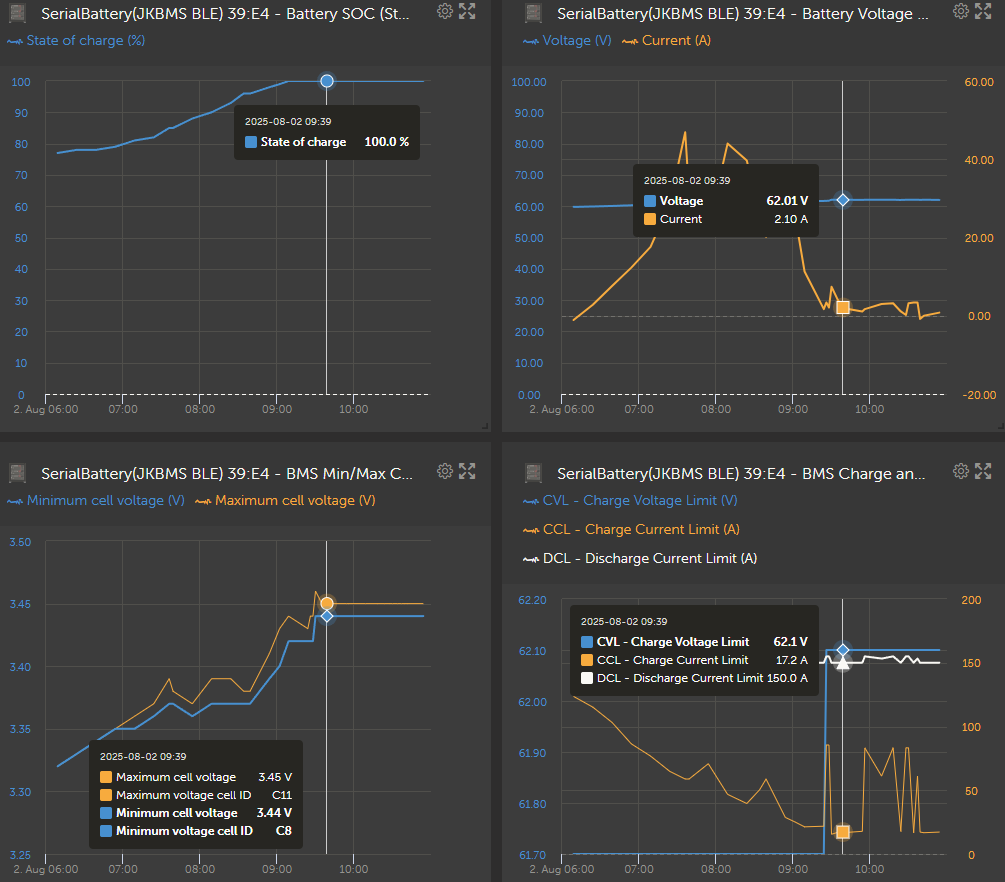
Task: Click the resize handle of Battery SOC widget
Action: click(484, 425)
